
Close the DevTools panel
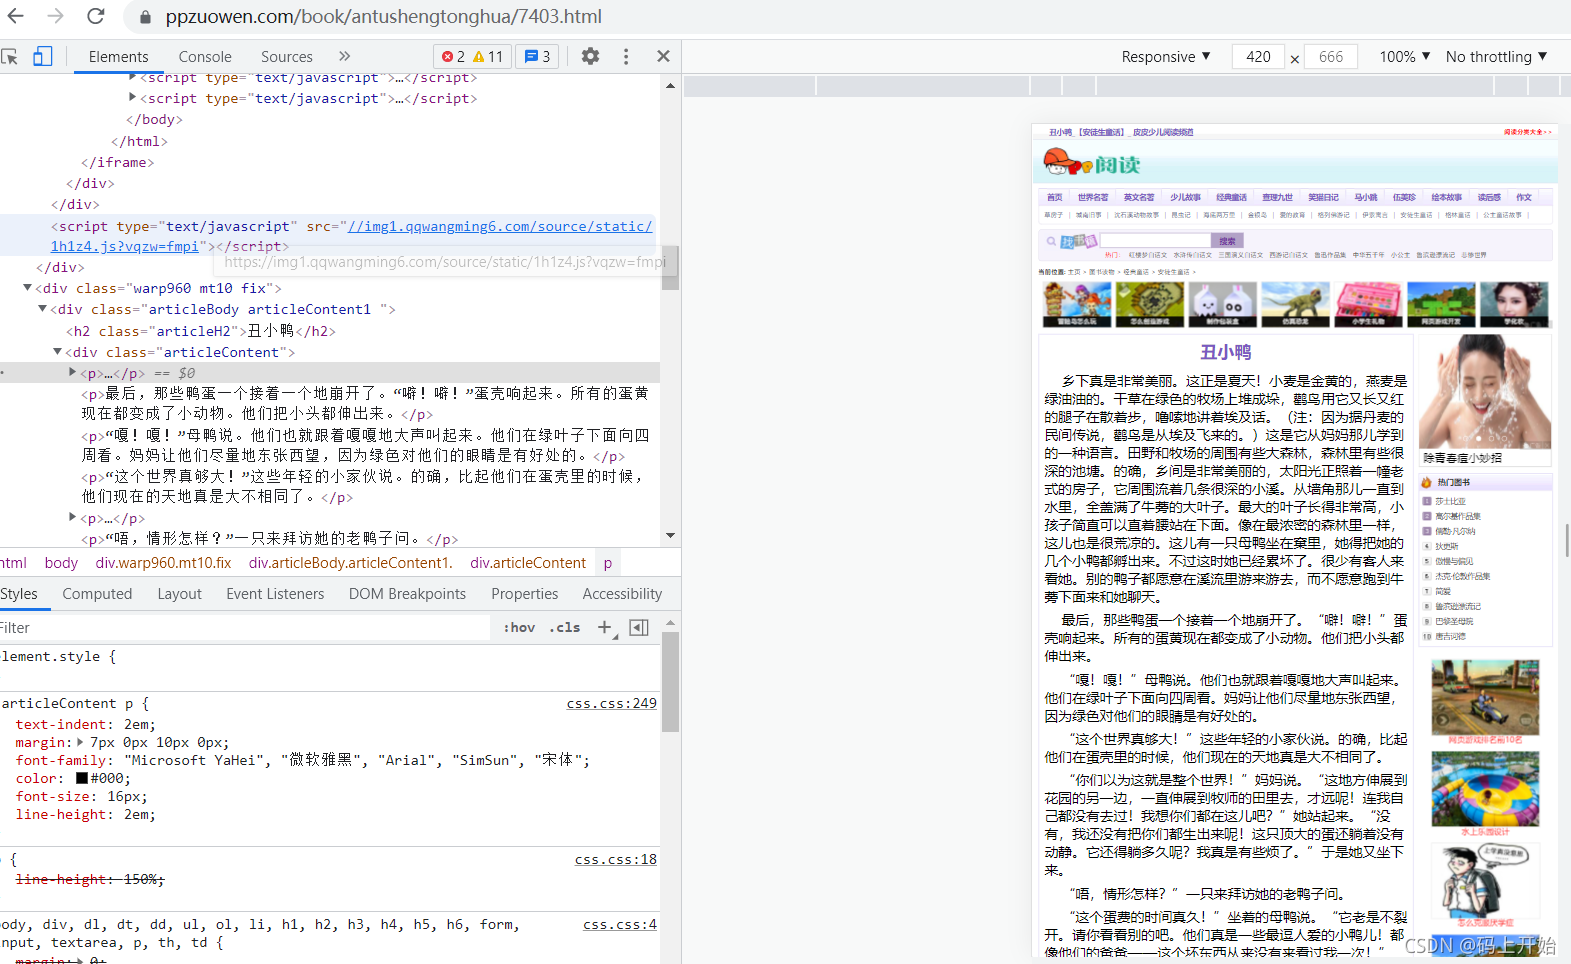(663, 56)
